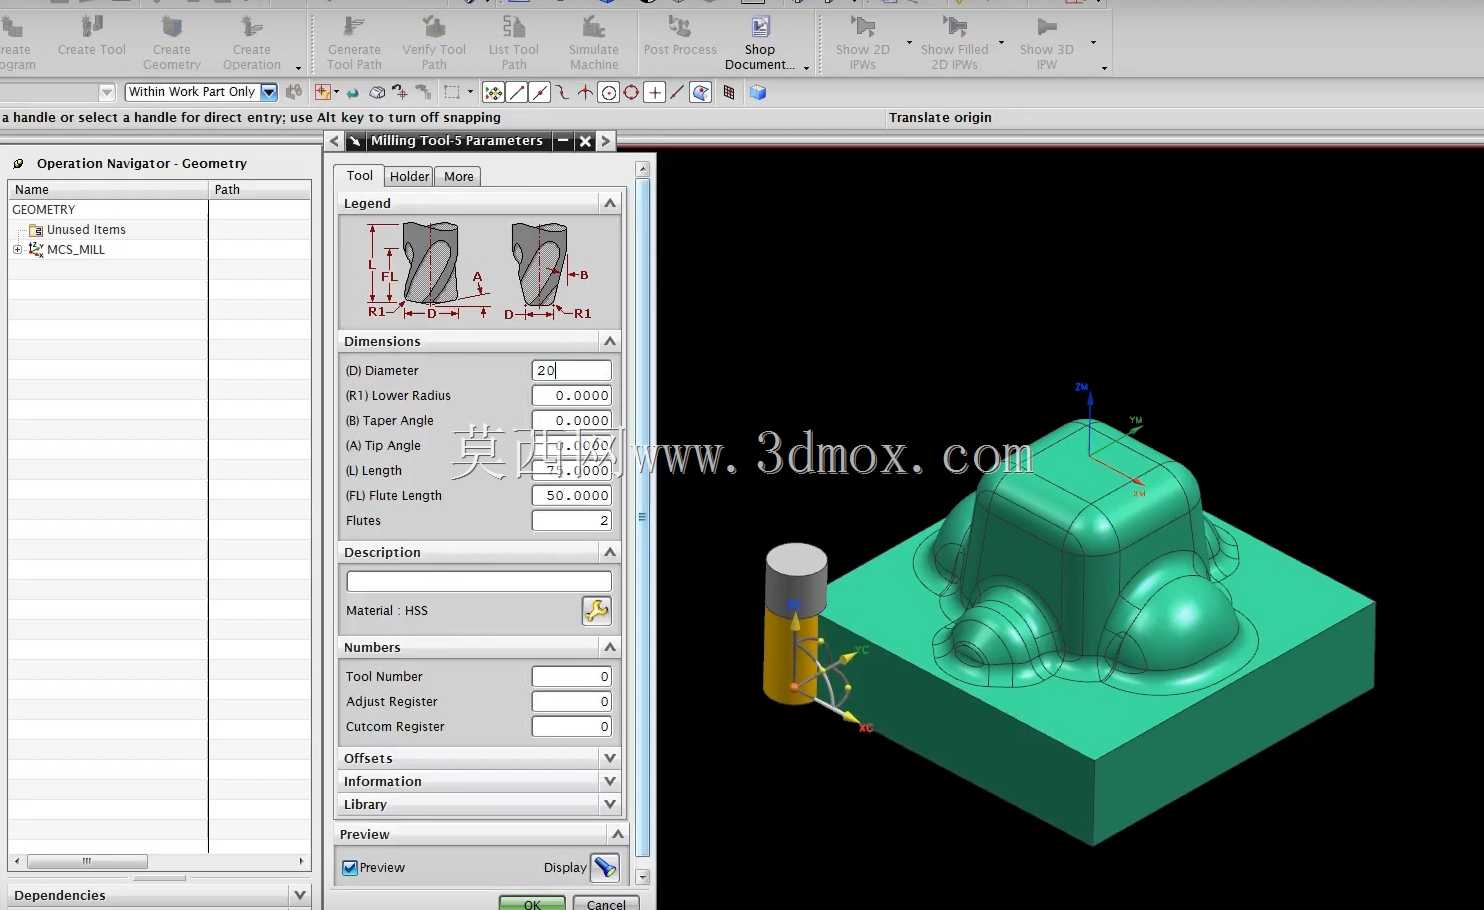Switch to the Tool tab
This screenshot has height=910, width=1484.
[x=360, y=176]
